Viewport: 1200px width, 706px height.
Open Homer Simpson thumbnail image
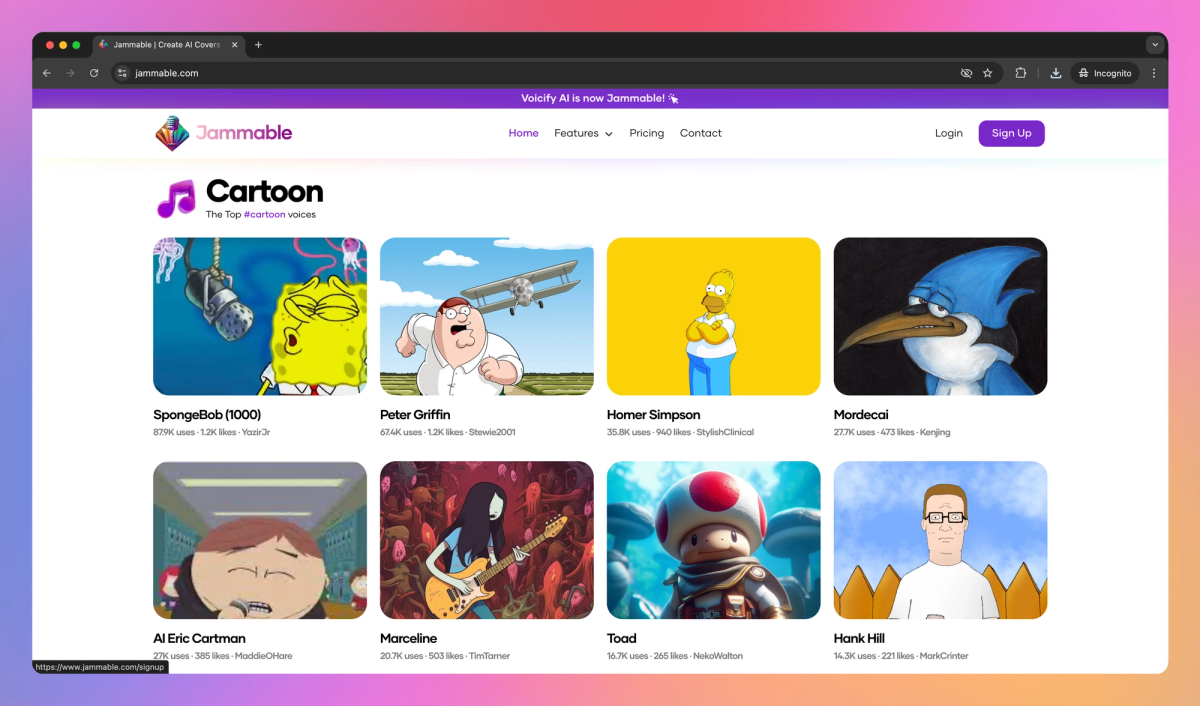(714, 316)
